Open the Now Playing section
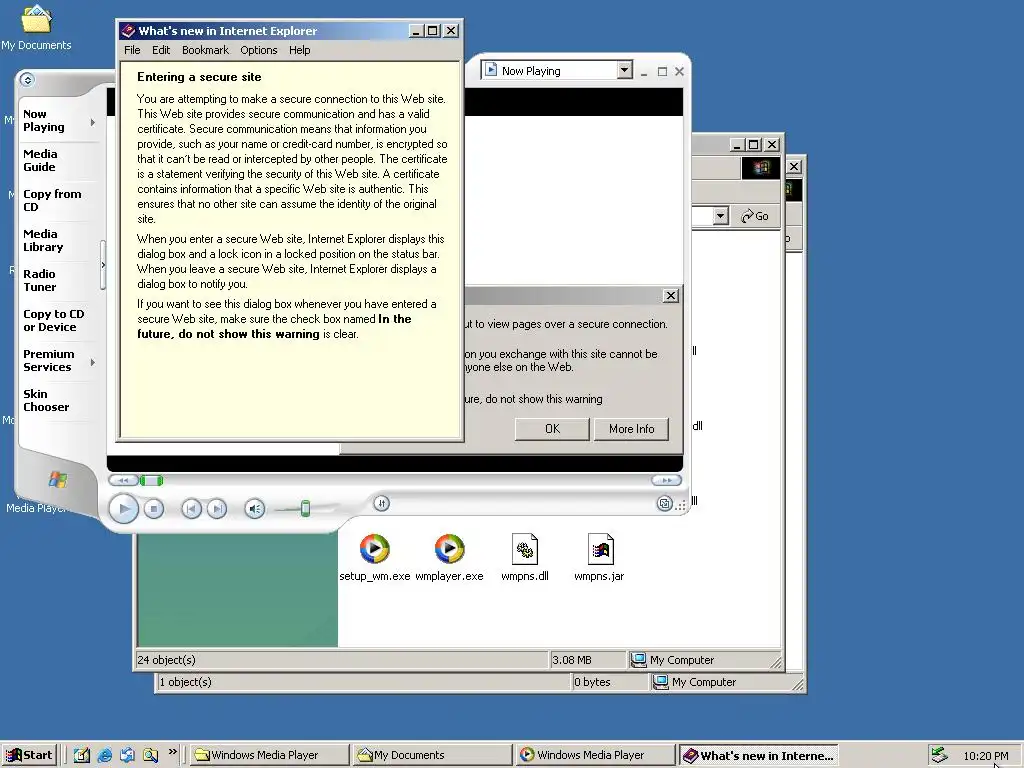The height and width of the screenshot is (768, 1024). (x=44, y=121)
